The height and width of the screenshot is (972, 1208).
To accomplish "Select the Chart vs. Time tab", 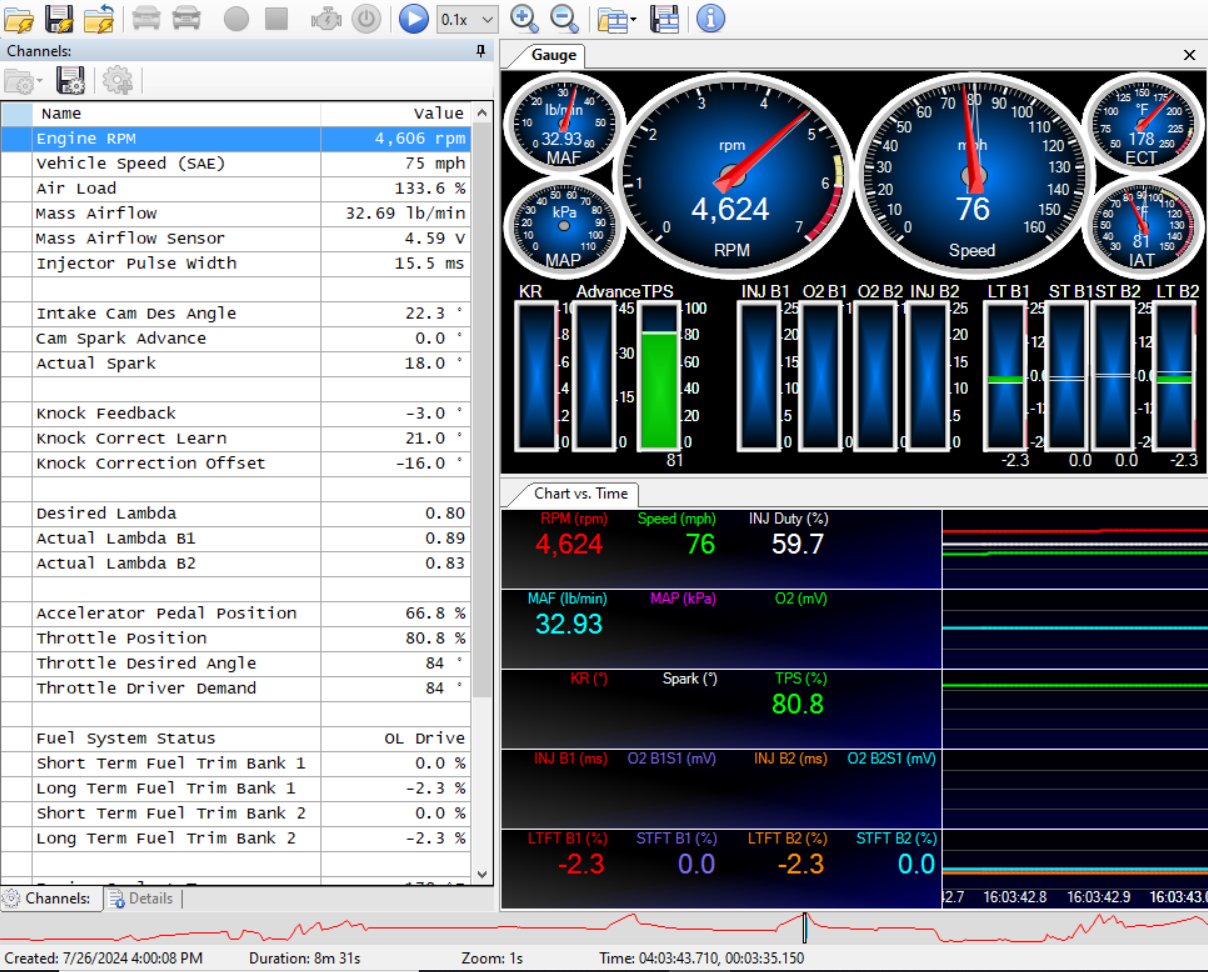I will click(x=581, y=493).
